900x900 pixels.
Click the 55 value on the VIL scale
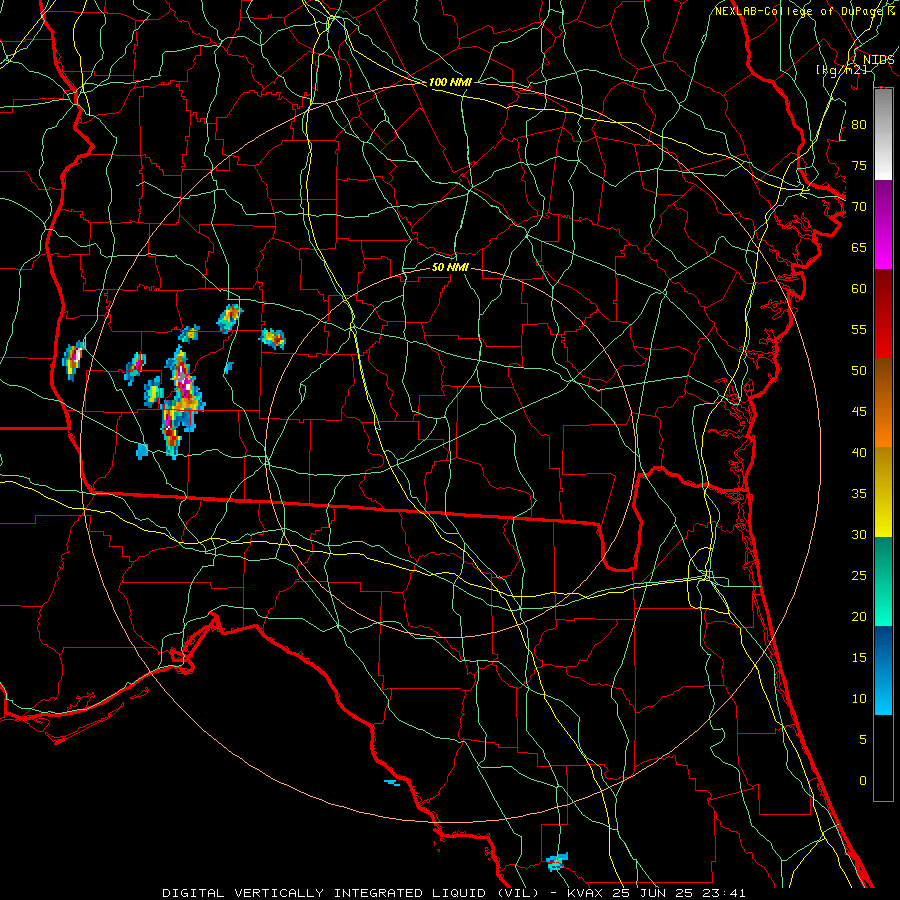[859, 329]
